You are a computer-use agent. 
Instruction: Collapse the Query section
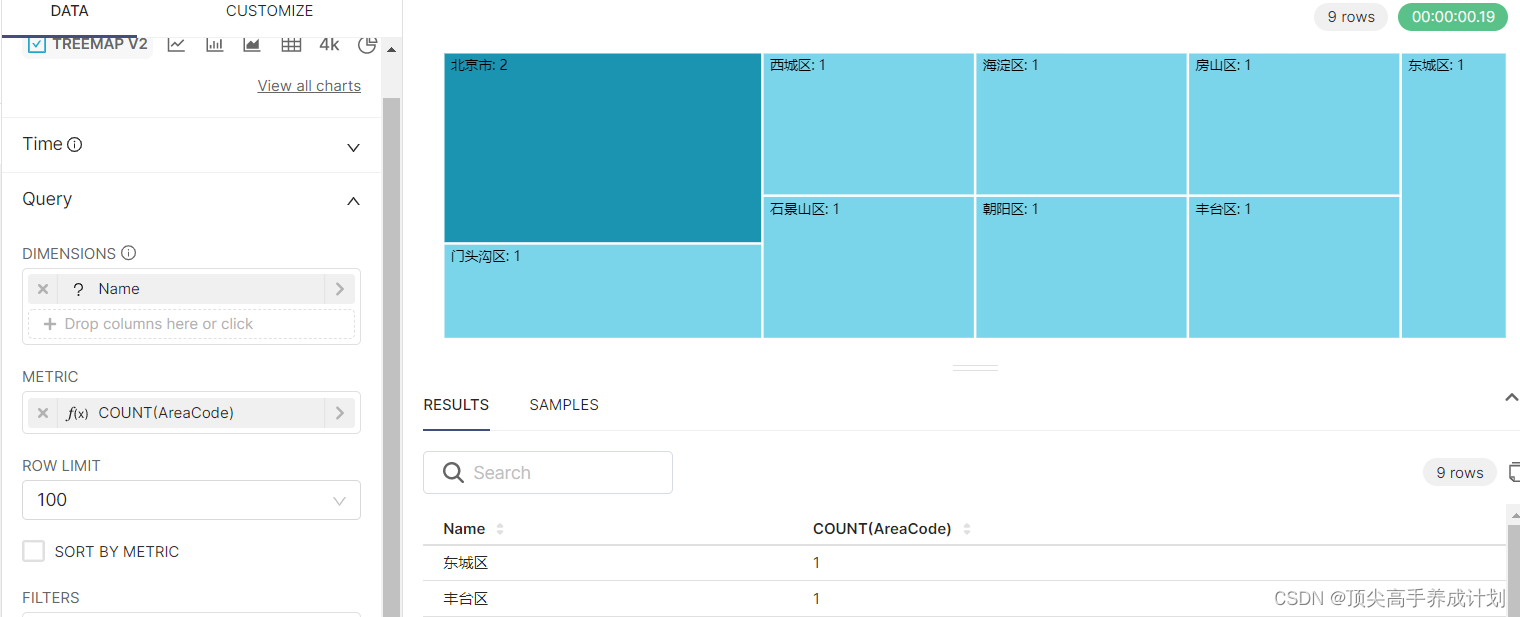352,201
